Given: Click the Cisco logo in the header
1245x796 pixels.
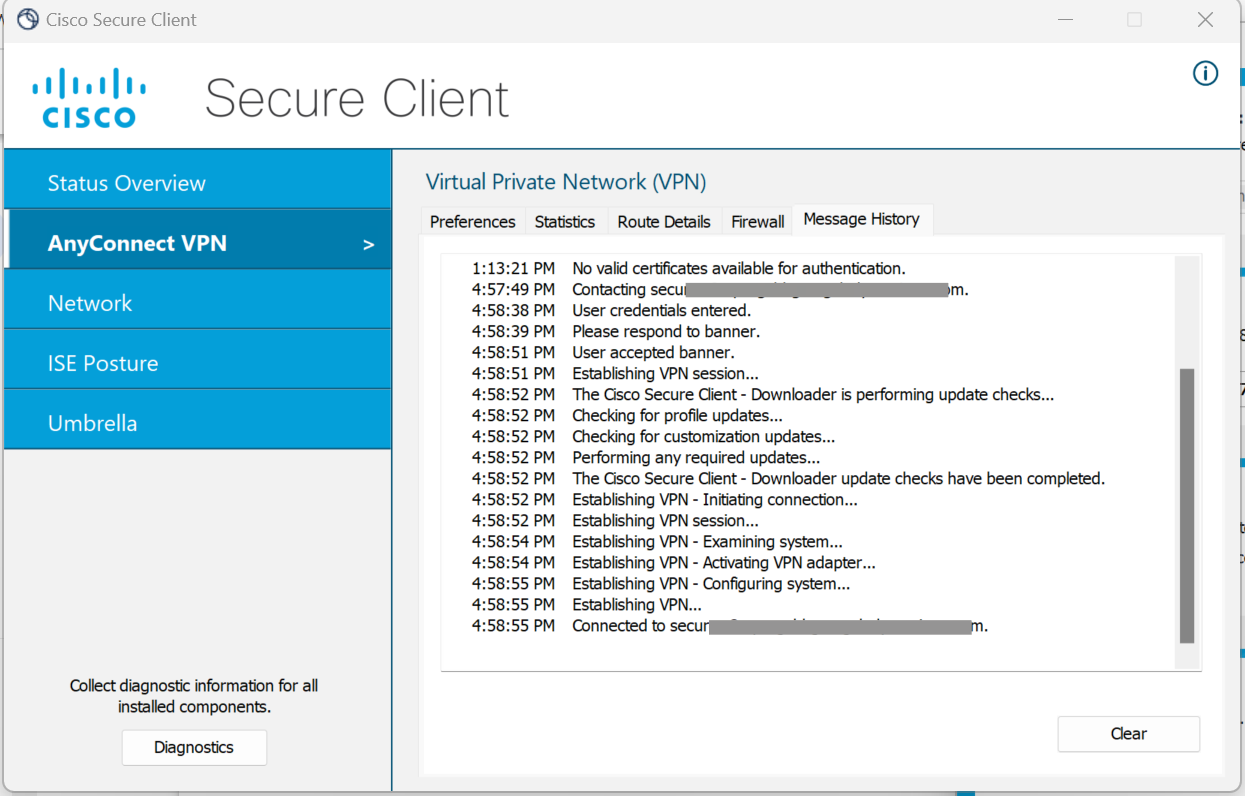Looking at the screenshot, I should coord(89,98).
